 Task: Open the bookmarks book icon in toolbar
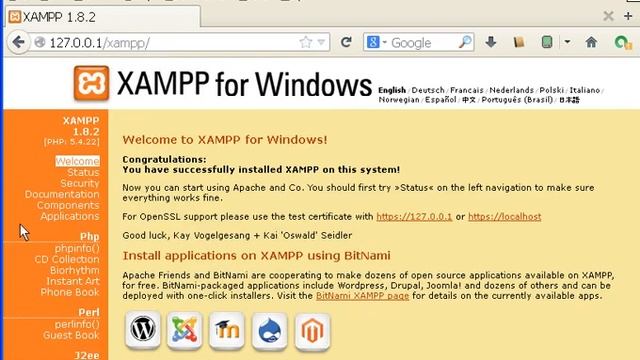click(519, 42)
